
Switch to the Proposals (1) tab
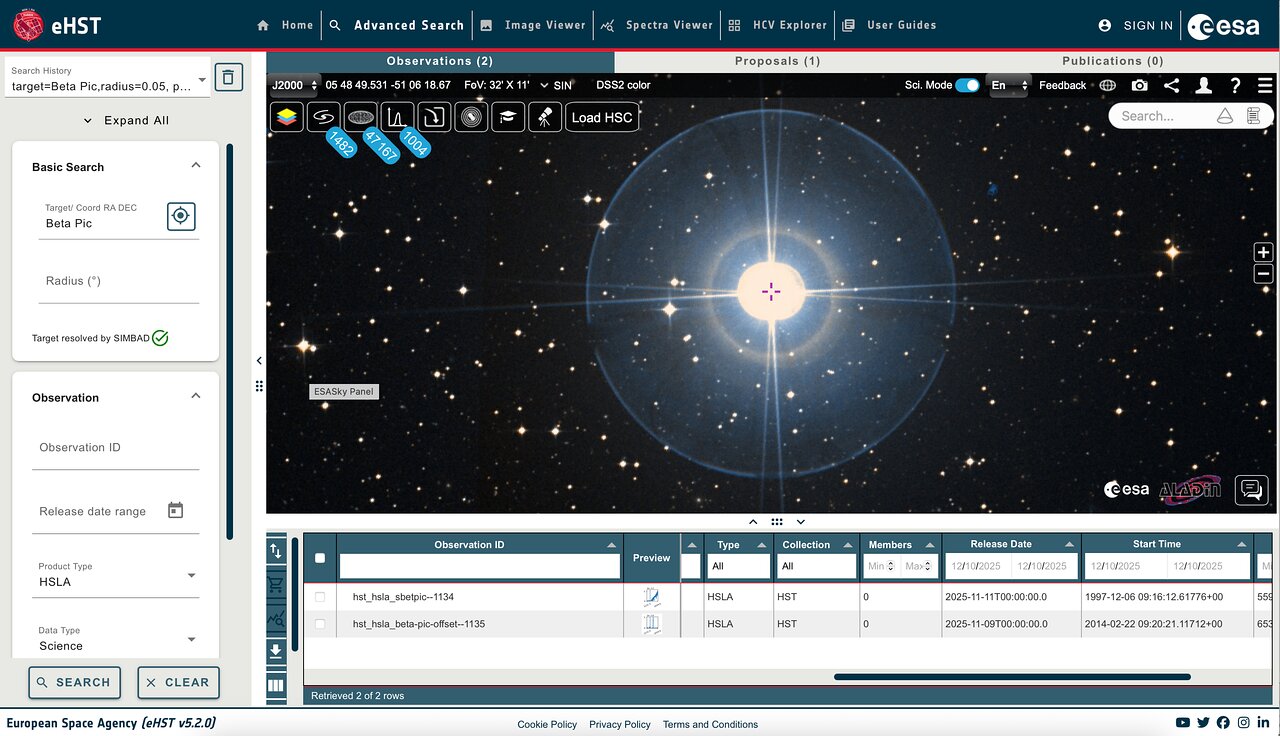777,61
